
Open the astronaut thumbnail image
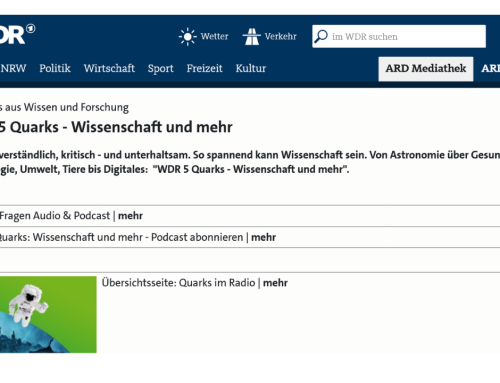48,314
